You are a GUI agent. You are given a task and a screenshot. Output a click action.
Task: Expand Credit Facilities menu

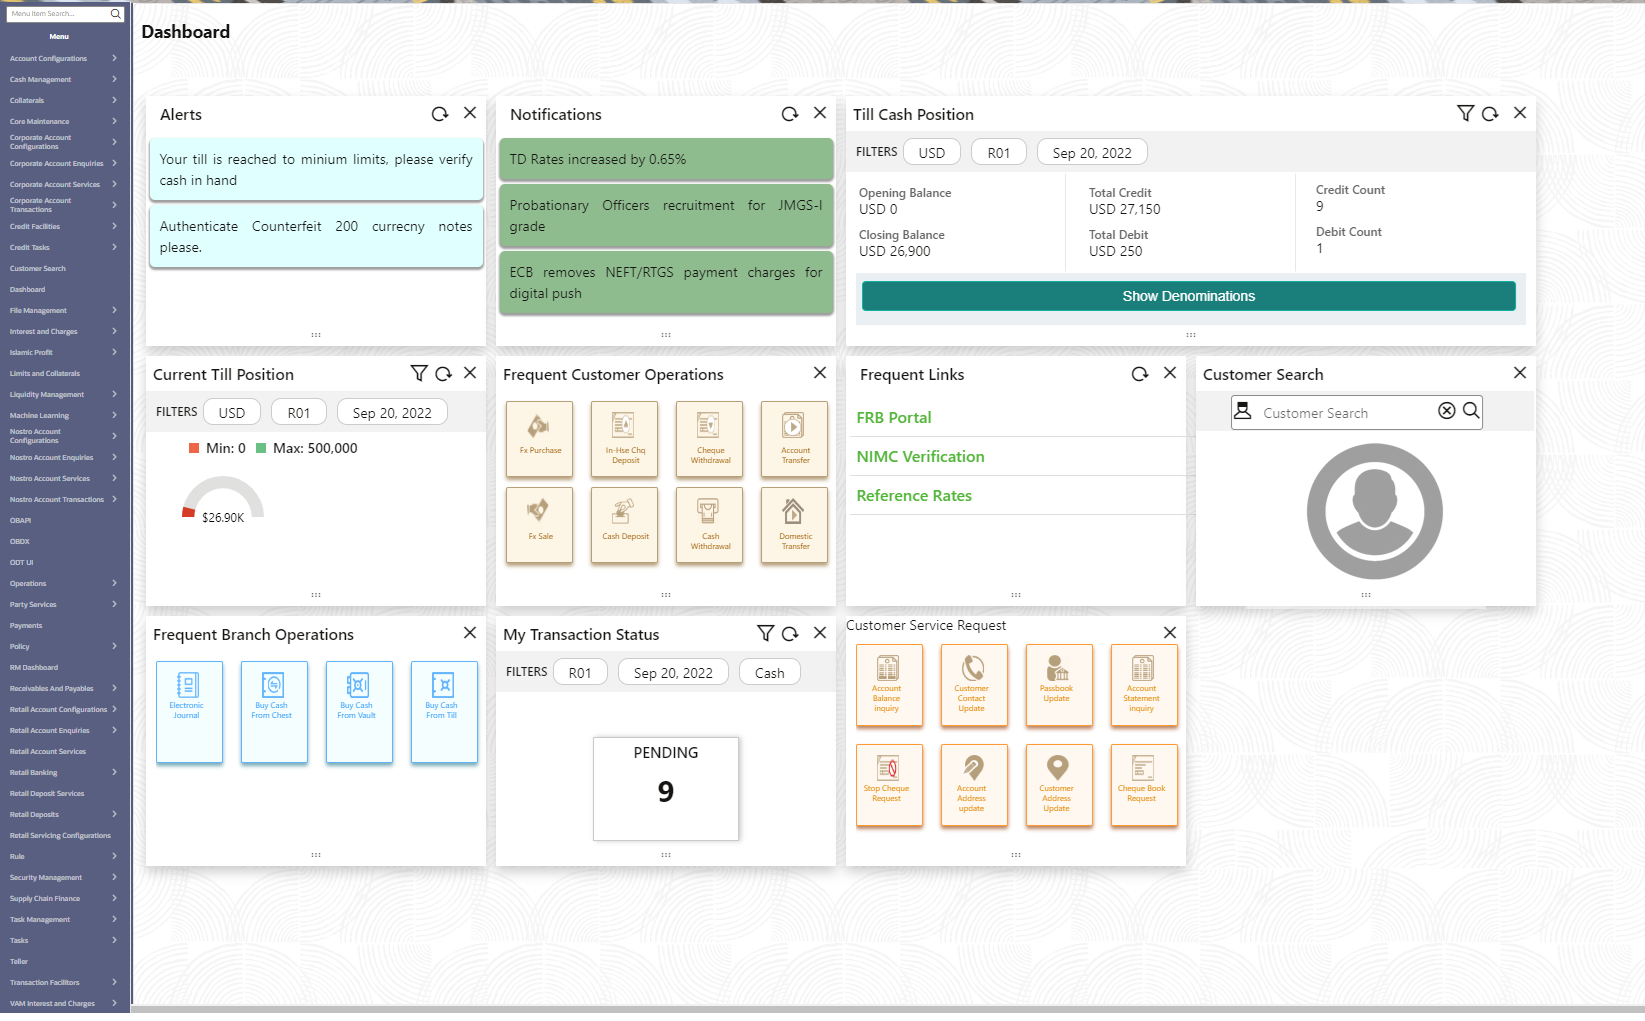coord(114,226)
